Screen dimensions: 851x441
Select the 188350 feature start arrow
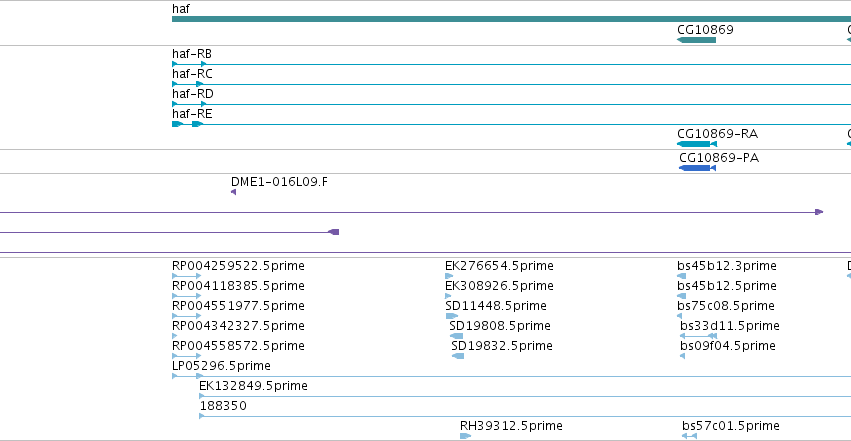pos(202,417)
